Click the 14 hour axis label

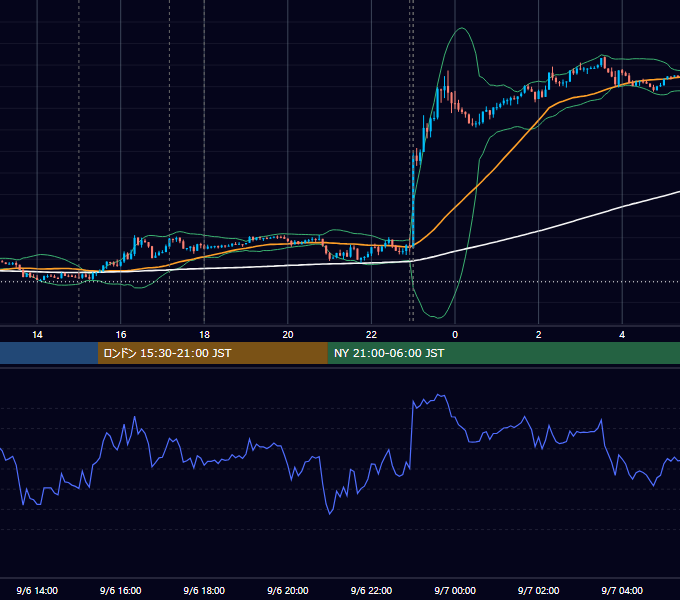(x=37, y=335)
